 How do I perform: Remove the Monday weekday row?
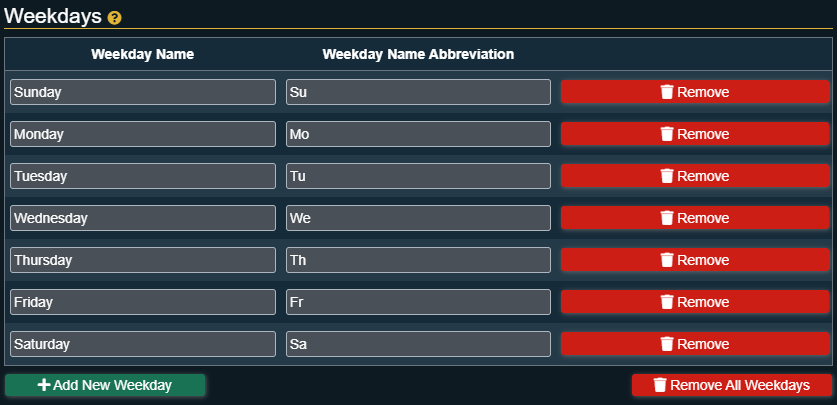(x=695, y=134)
